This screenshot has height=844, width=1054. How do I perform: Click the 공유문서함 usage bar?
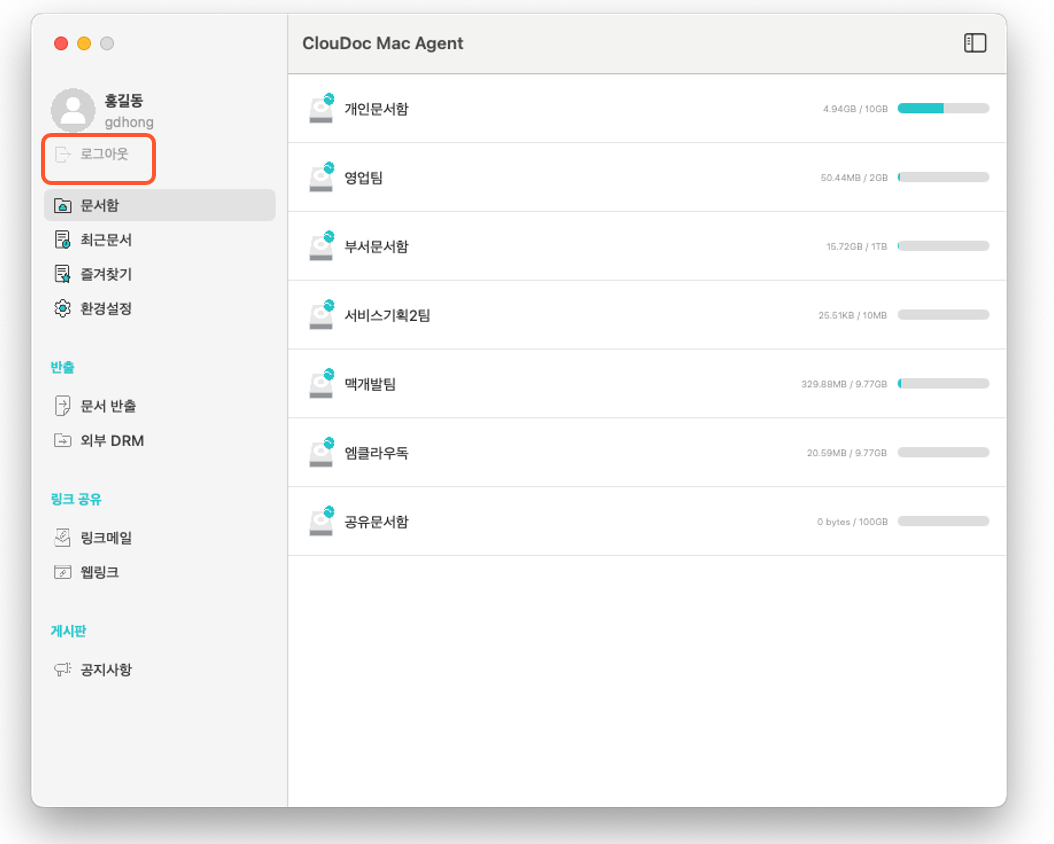pyautogui.click(x=943, y=521)
